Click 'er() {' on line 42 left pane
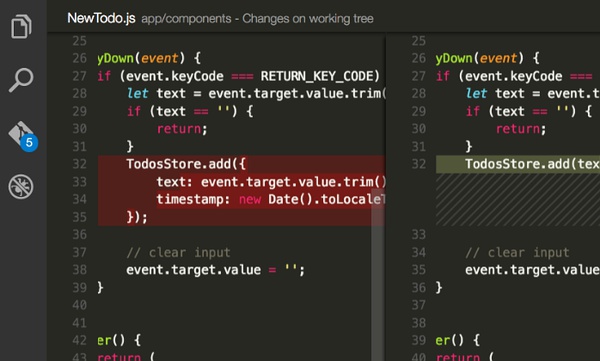 coord(119,340)
